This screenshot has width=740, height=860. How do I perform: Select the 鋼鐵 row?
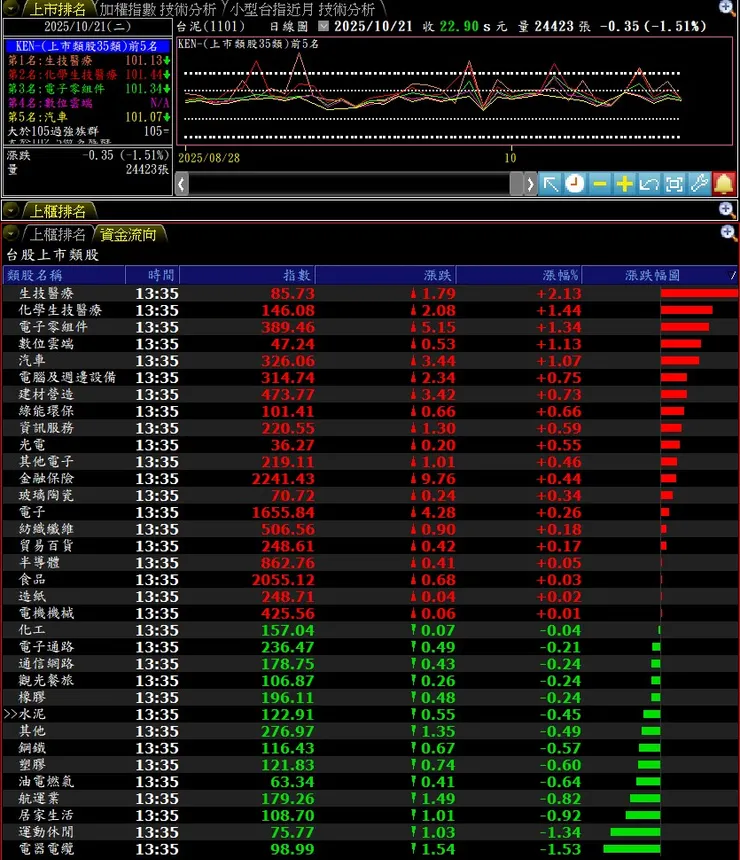click(x=370, y=748)
